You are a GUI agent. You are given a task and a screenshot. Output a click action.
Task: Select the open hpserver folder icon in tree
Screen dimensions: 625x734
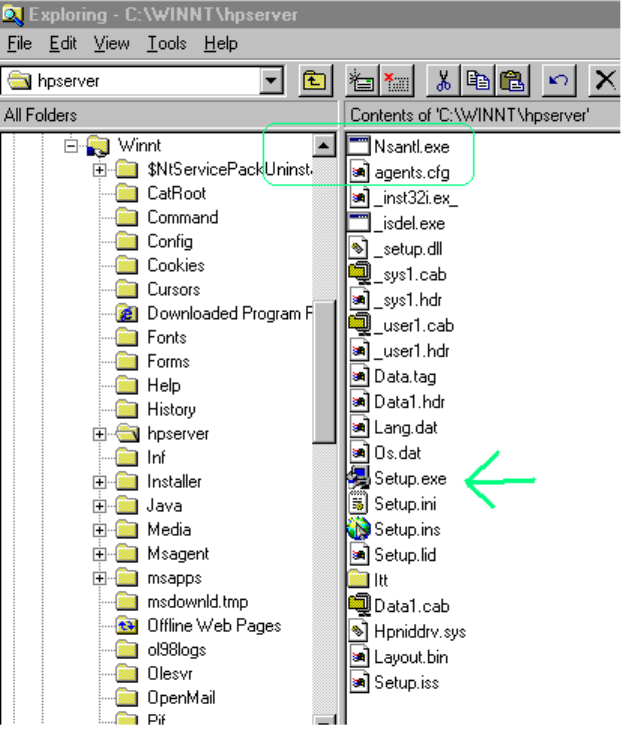(127, 435)
